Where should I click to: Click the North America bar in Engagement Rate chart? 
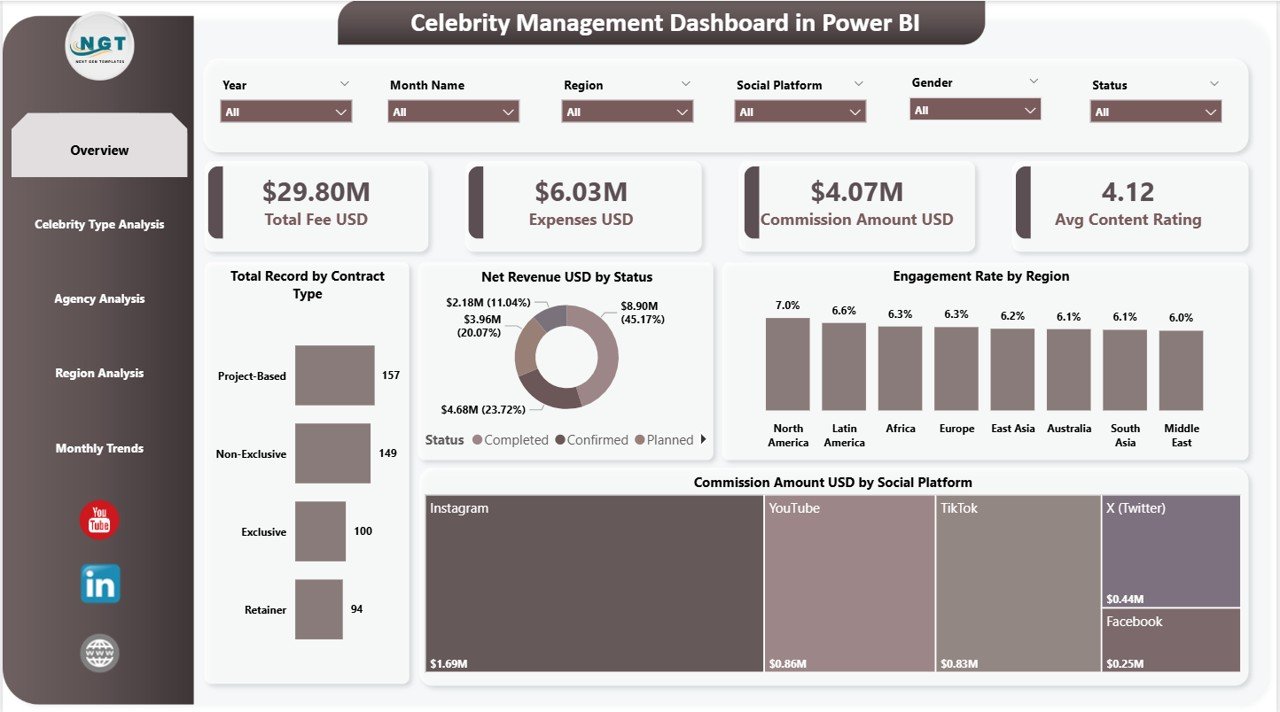pos(788,365)
